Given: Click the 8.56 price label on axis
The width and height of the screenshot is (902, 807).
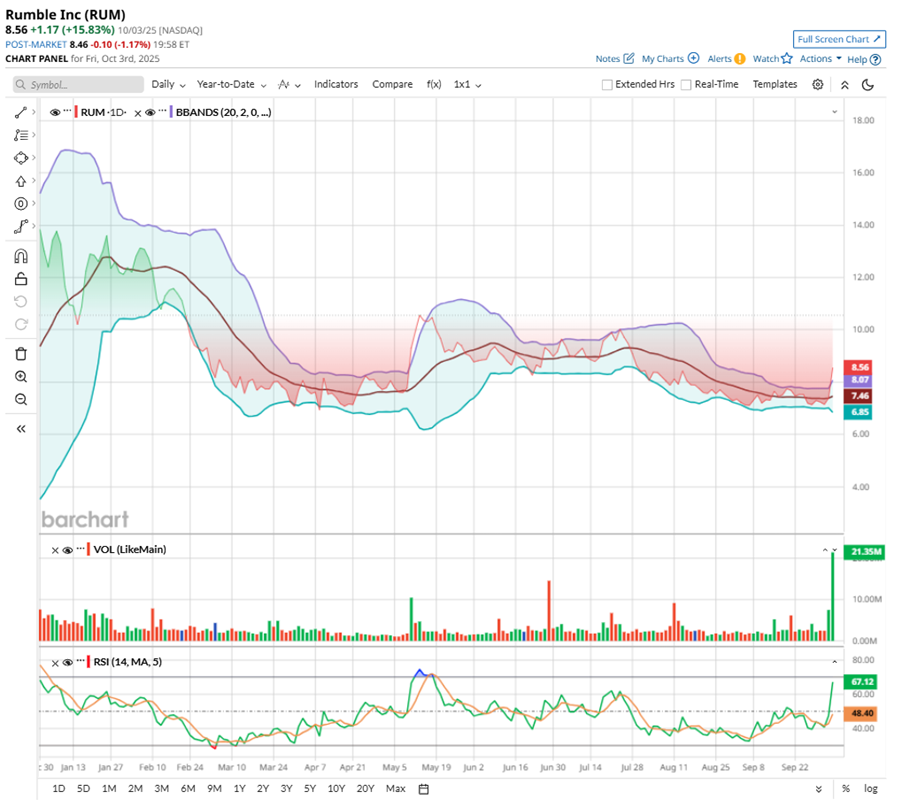Looking at the screenshot, I should click(859, 367).
